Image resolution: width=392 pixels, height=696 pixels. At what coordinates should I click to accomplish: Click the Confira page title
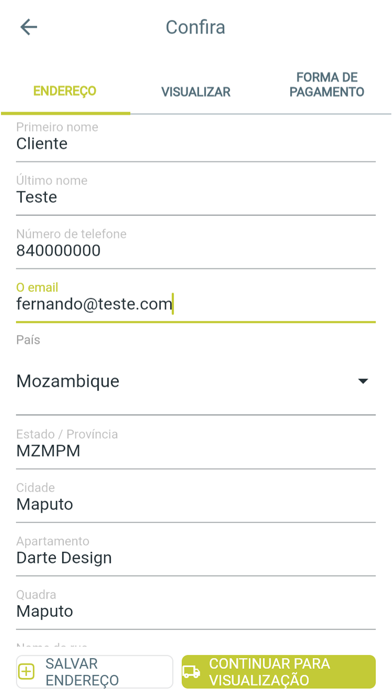point(195,27)
